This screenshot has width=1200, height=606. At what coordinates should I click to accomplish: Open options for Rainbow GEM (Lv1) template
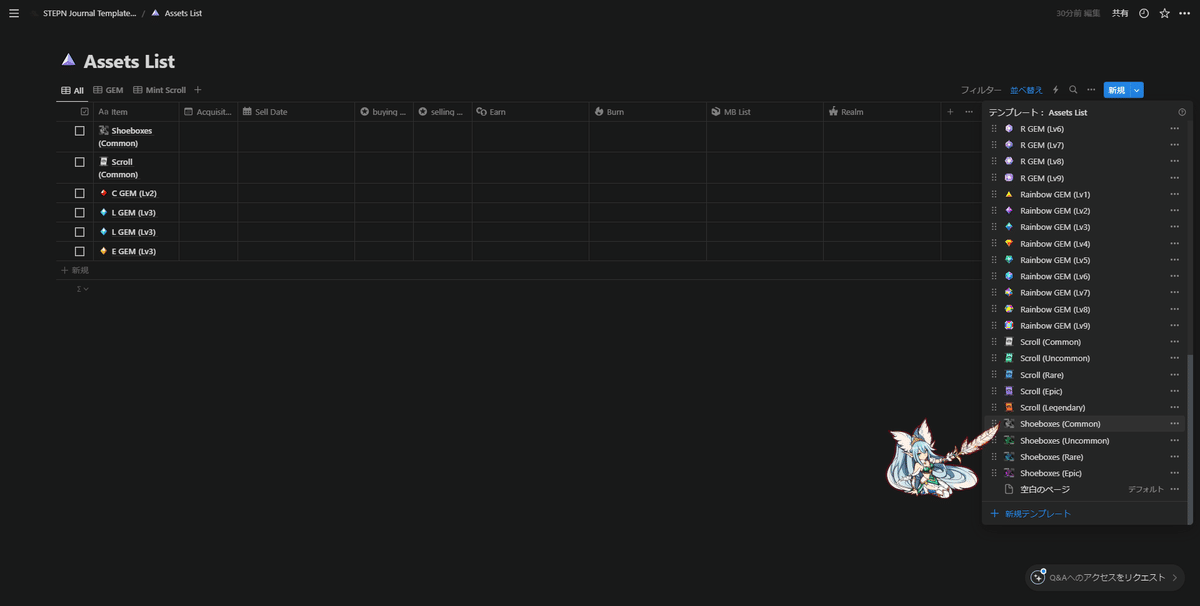(1175, 194)
